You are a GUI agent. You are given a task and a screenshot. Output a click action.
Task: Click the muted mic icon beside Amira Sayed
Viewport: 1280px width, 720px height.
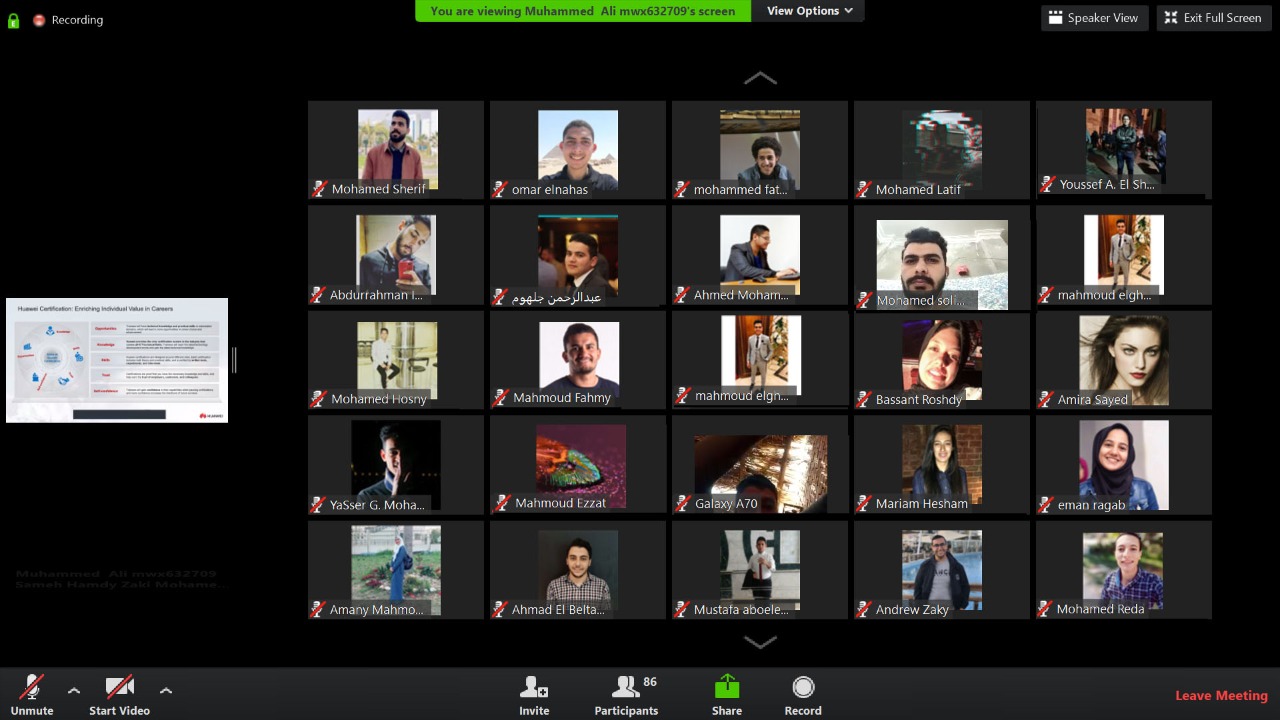coord(1046,399)
